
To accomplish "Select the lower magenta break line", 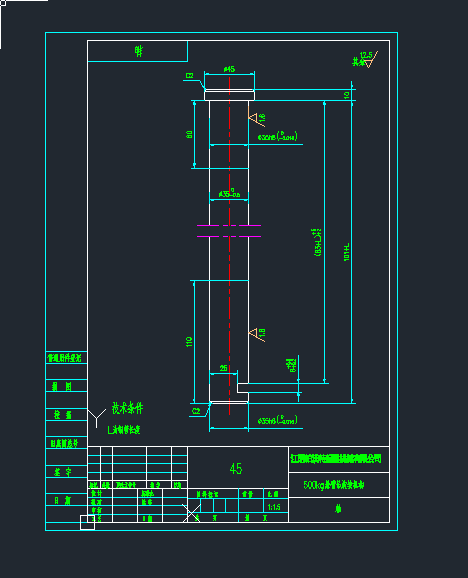I will (x=229, y=236).
